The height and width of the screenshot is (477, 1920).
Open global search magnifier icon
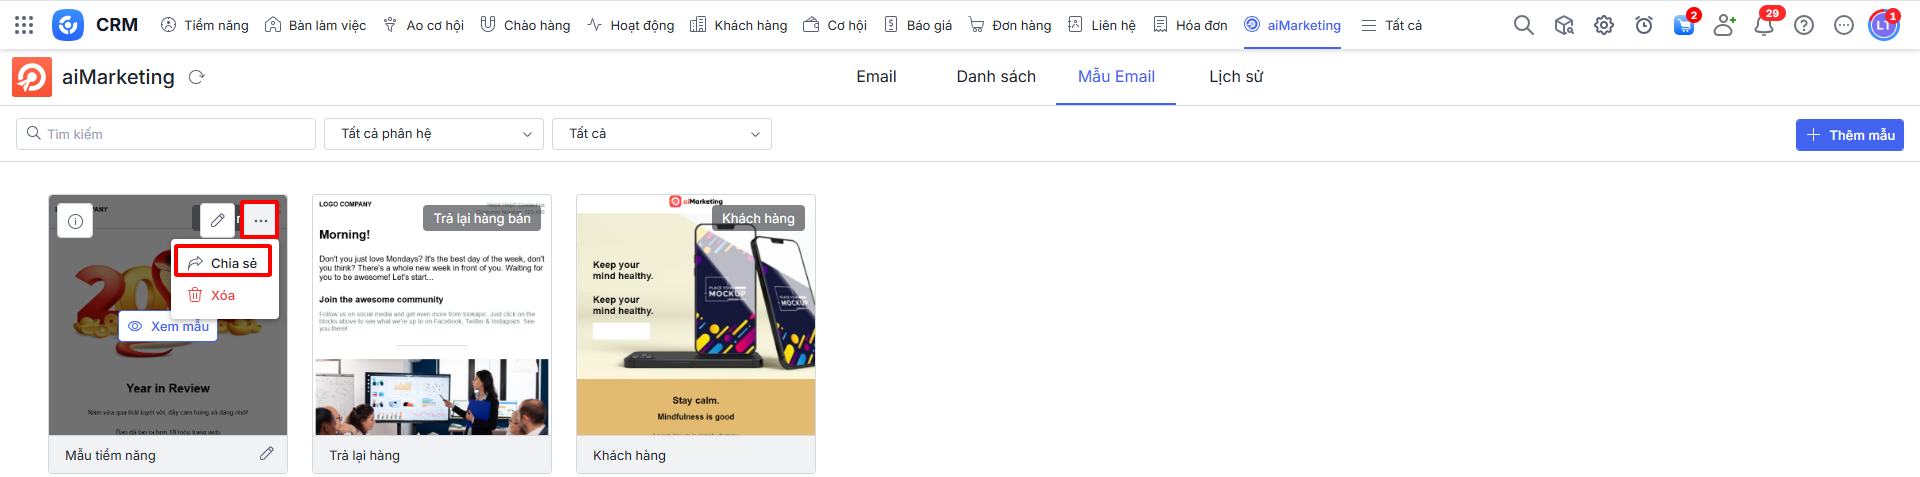point(1523,25)
